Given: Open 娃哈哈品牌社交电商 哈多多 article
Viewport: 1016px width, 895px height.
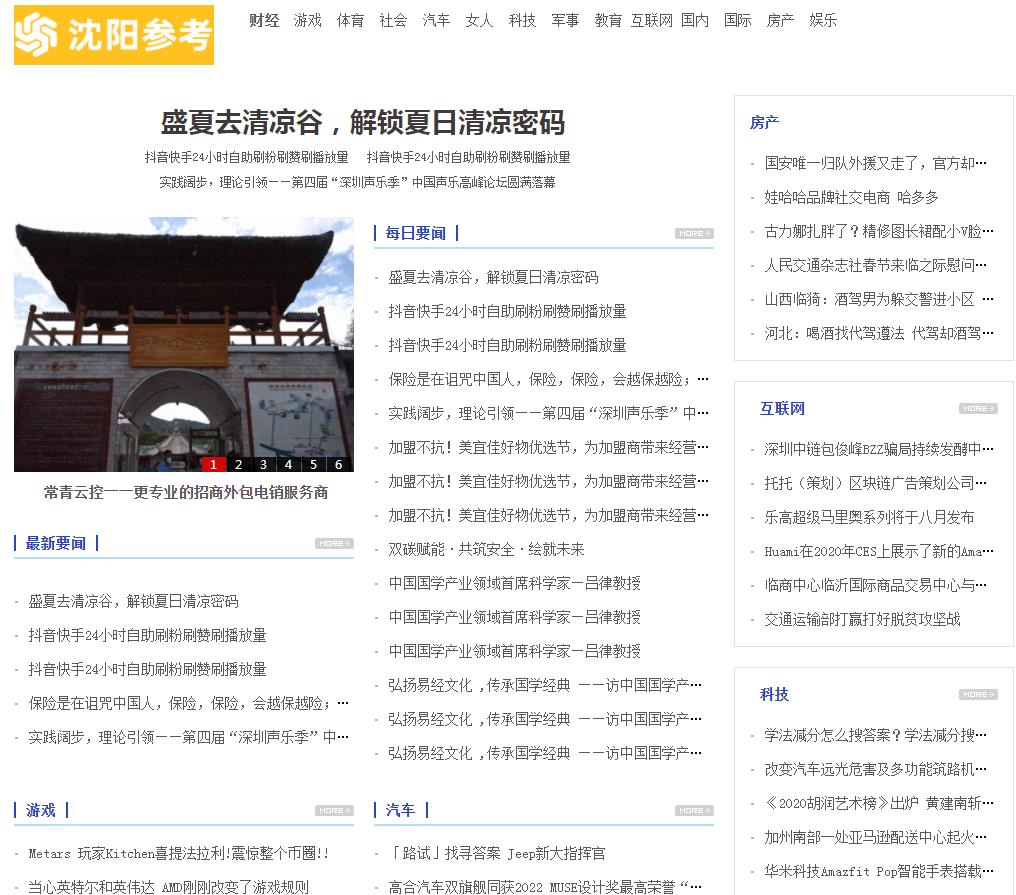Looking at the screenshot, I should [x=851, y=197].
